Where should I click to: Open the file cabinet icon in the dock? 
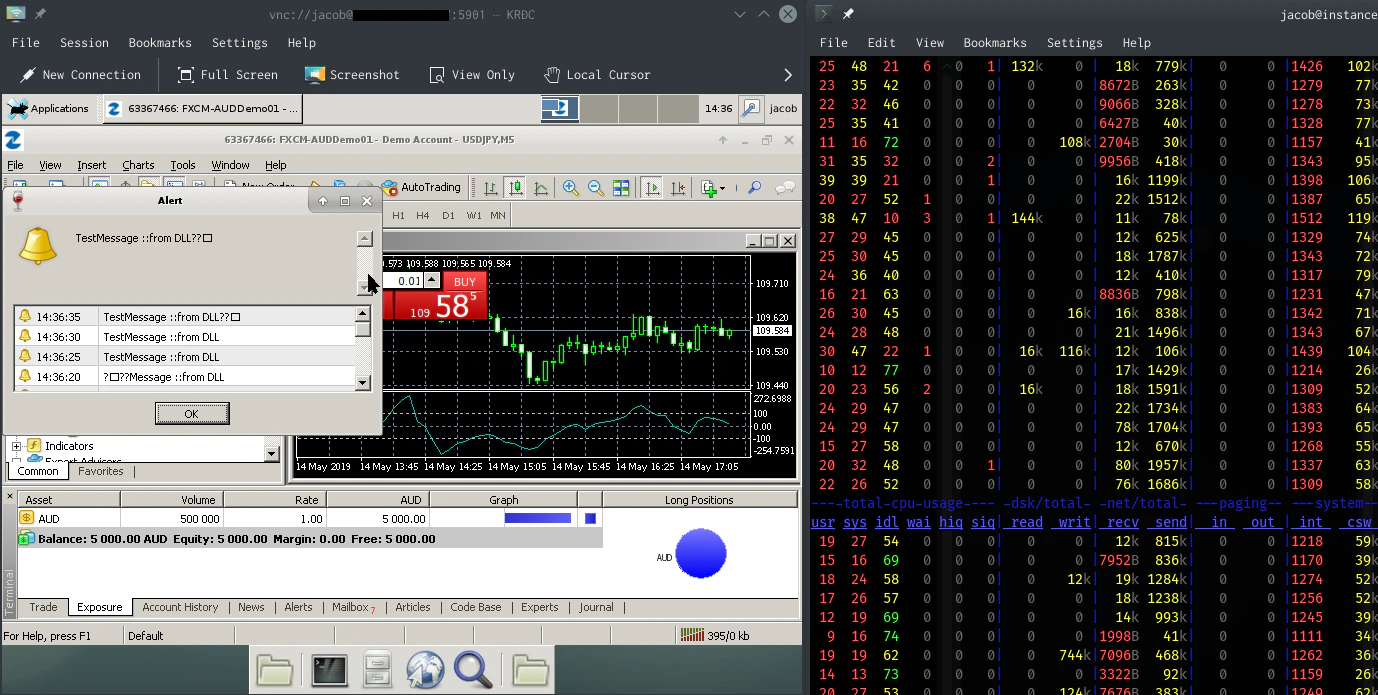[x=377, y=669]
